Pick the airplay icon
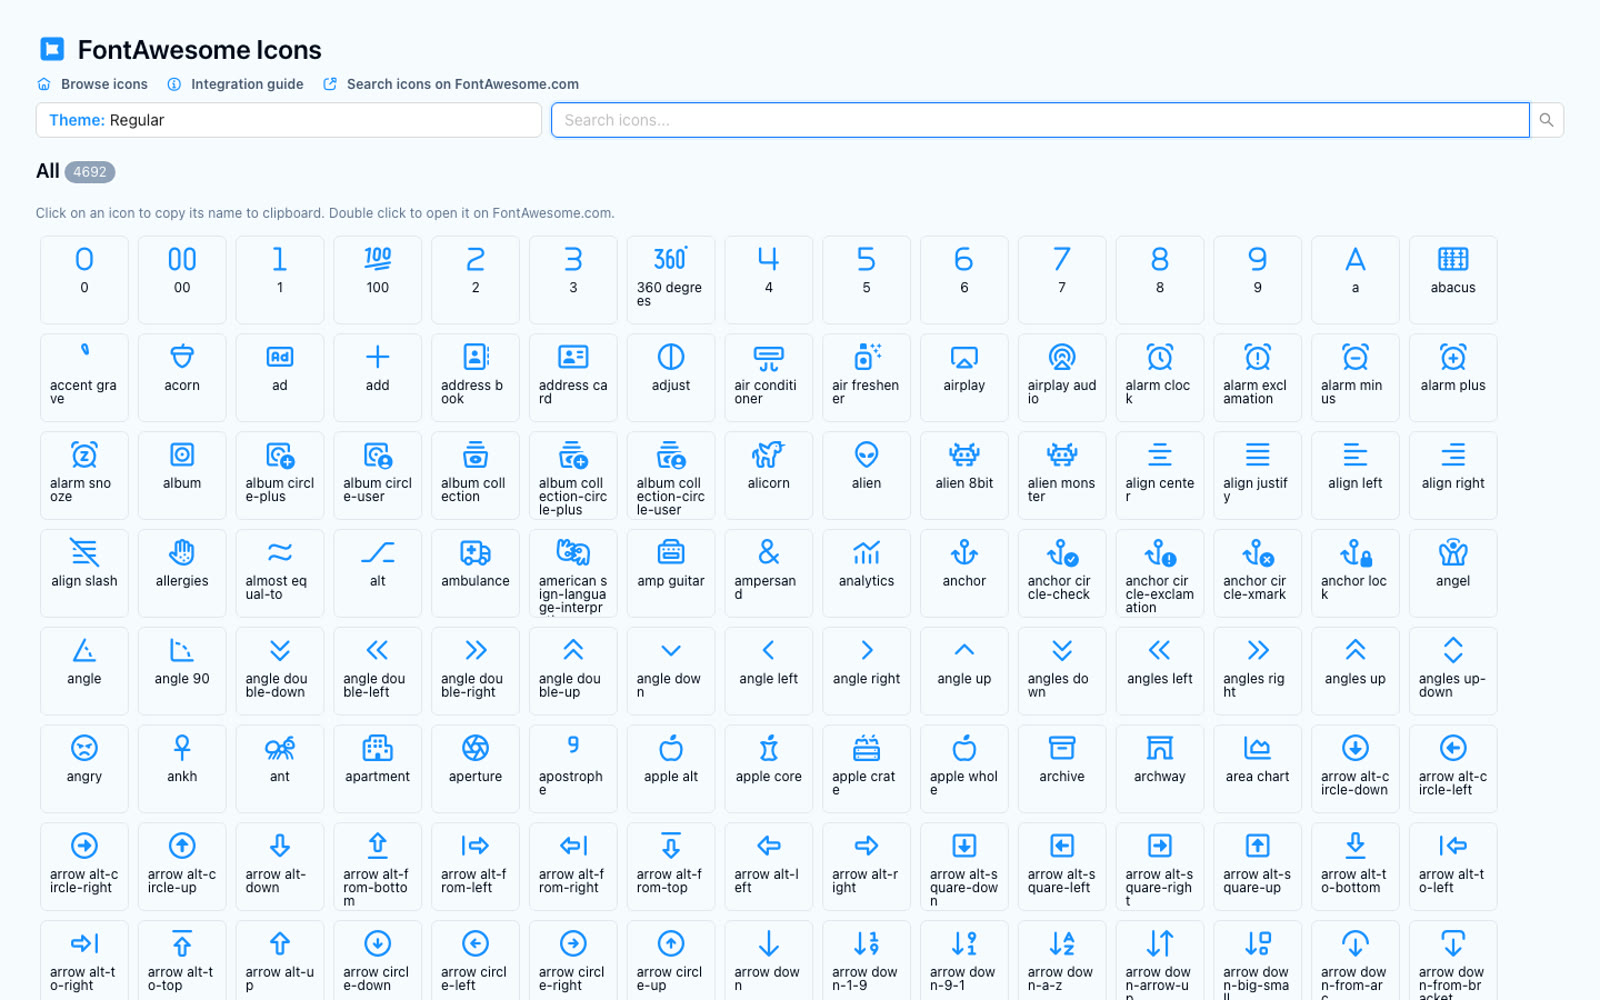The height and width of the screenshot is (1000, 1600). coord(964,378)
